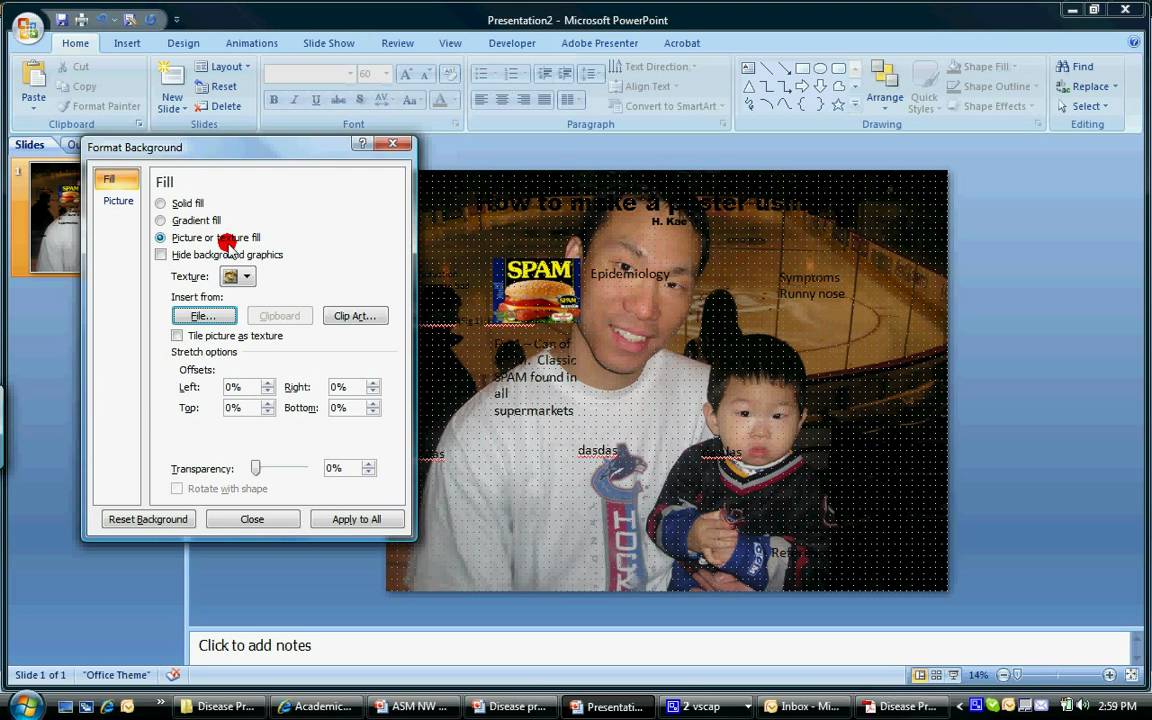1152x720 pixels.
Task: Click the PowerPoint Help icon
Action: 1134,43
